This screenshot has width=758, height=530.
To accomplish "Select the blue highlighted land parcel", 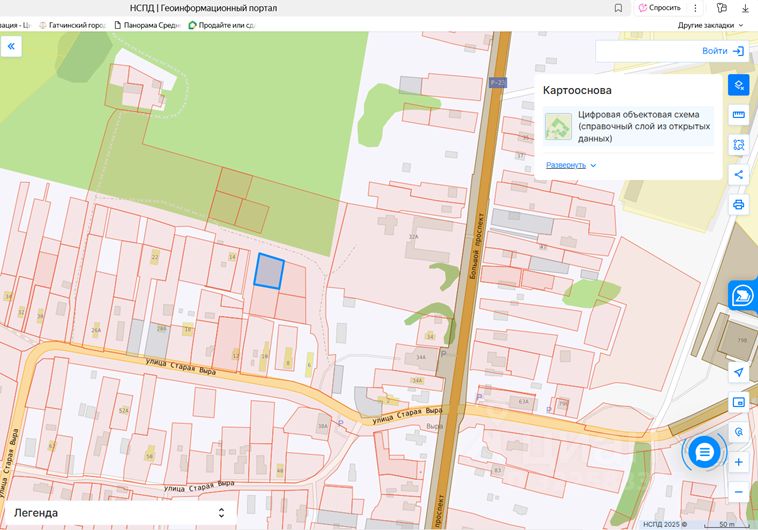I will (x=269, y=272).
